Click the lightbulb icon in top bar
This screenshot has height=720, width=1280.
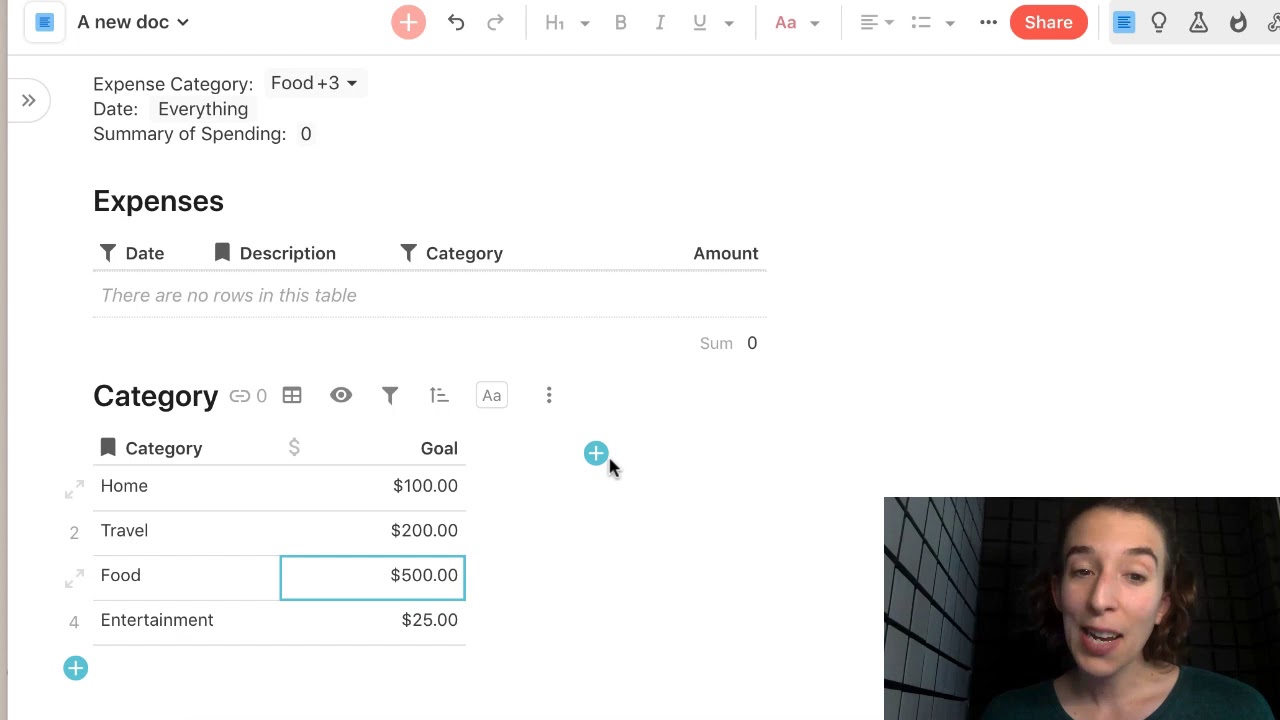pyautogui.click(x=1159, y=22)
